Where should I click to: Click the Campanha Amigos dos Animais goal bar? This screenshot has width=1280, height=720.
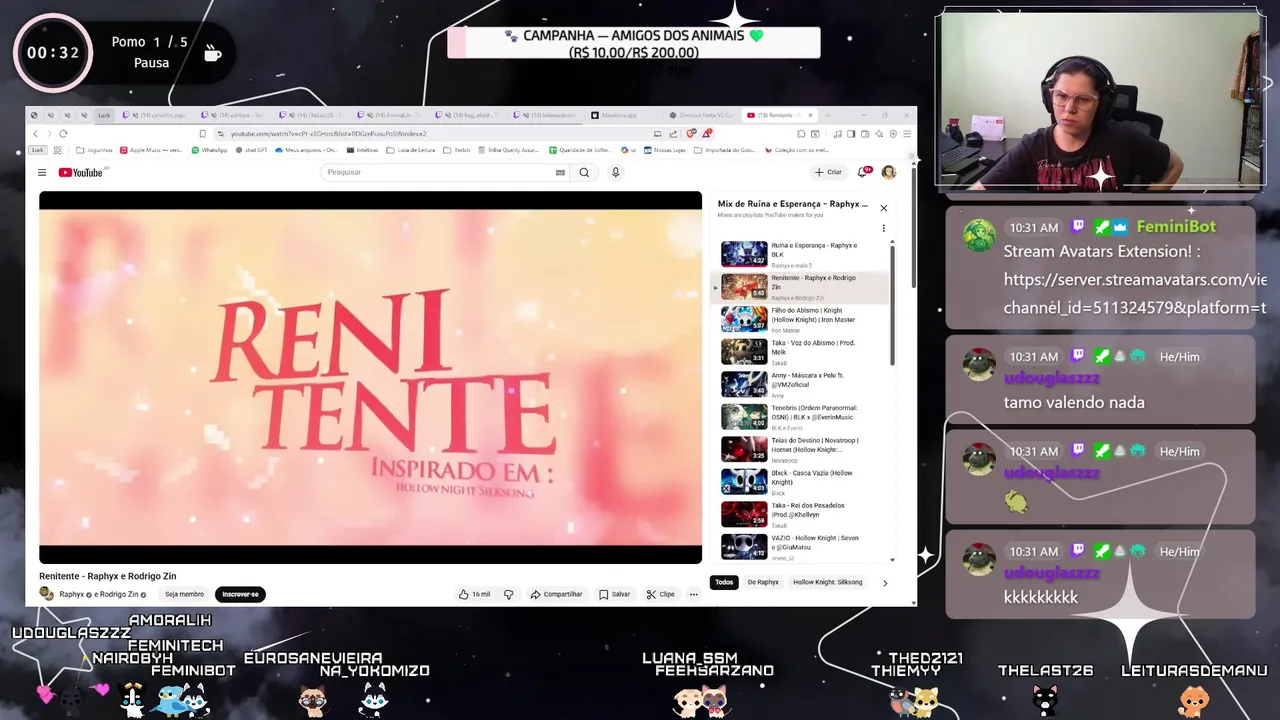coord(634,43)
